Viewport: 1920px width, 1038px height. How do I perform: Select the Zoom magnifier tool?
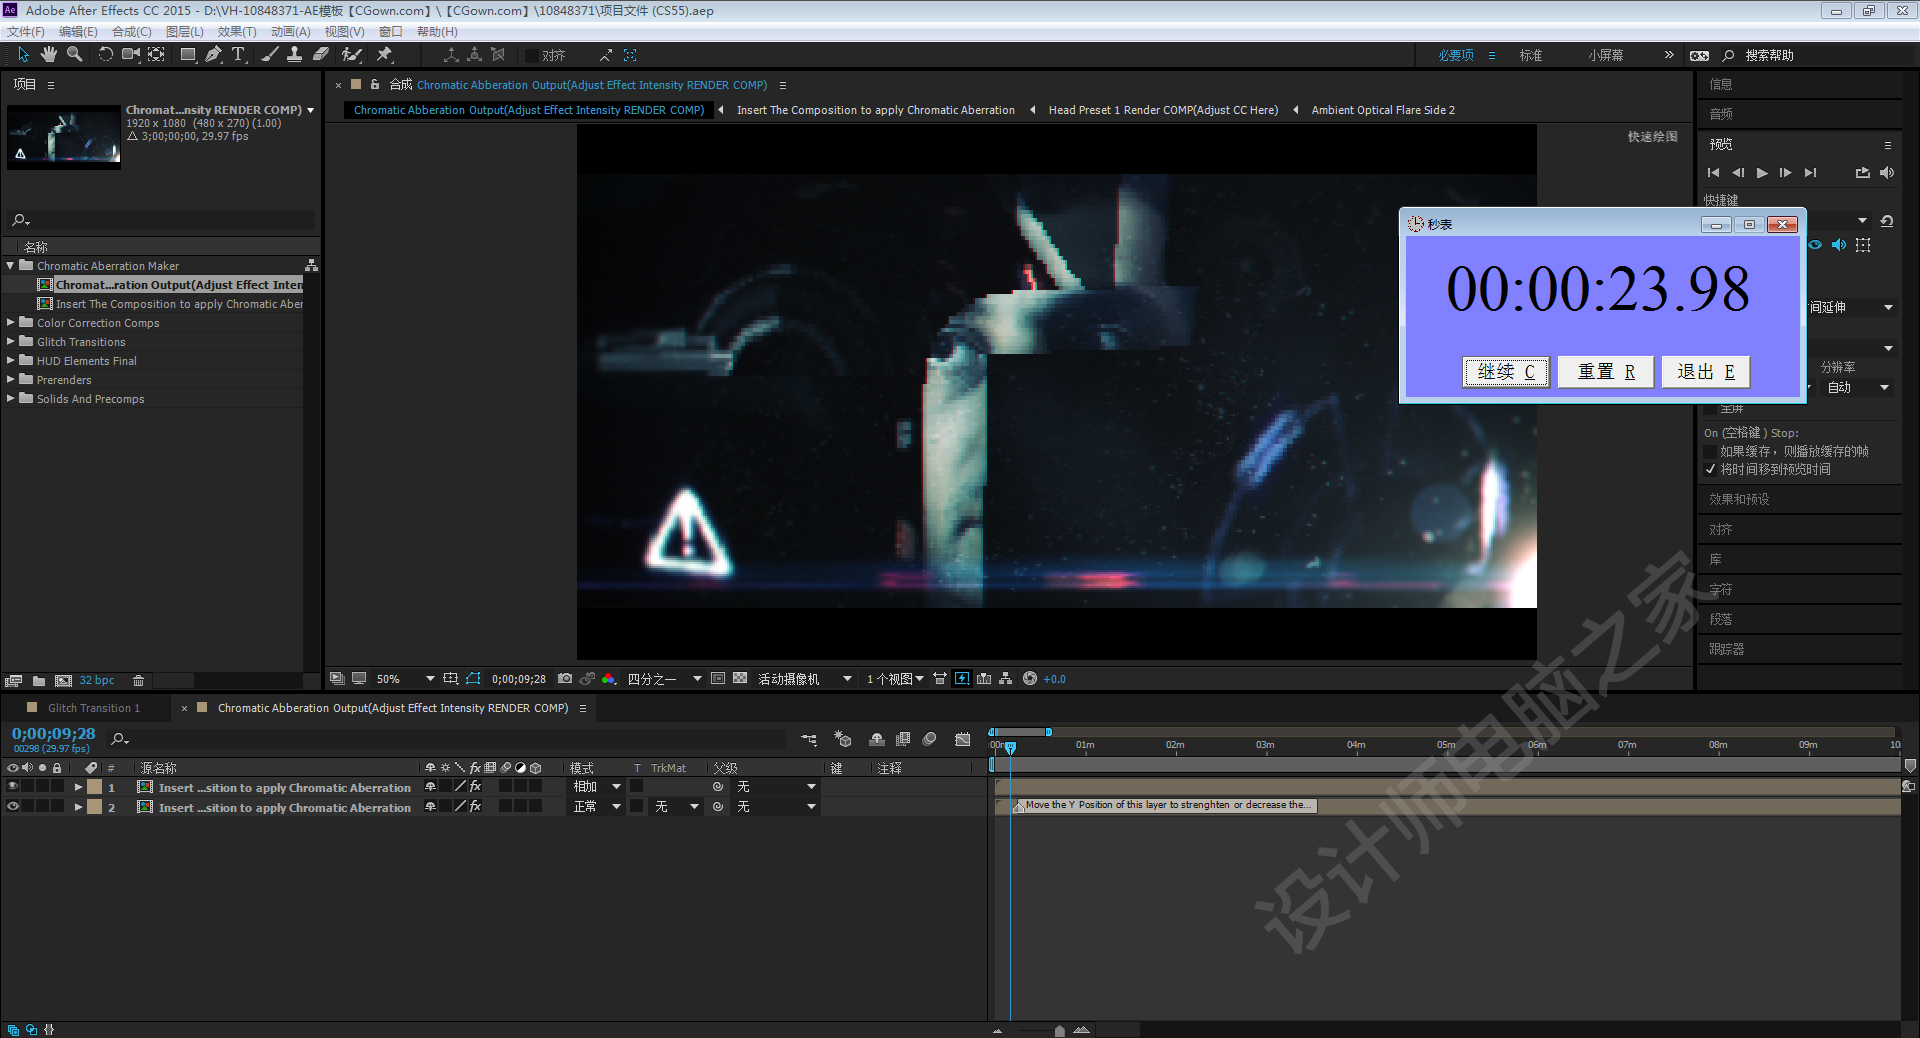(x=74, y=54)
